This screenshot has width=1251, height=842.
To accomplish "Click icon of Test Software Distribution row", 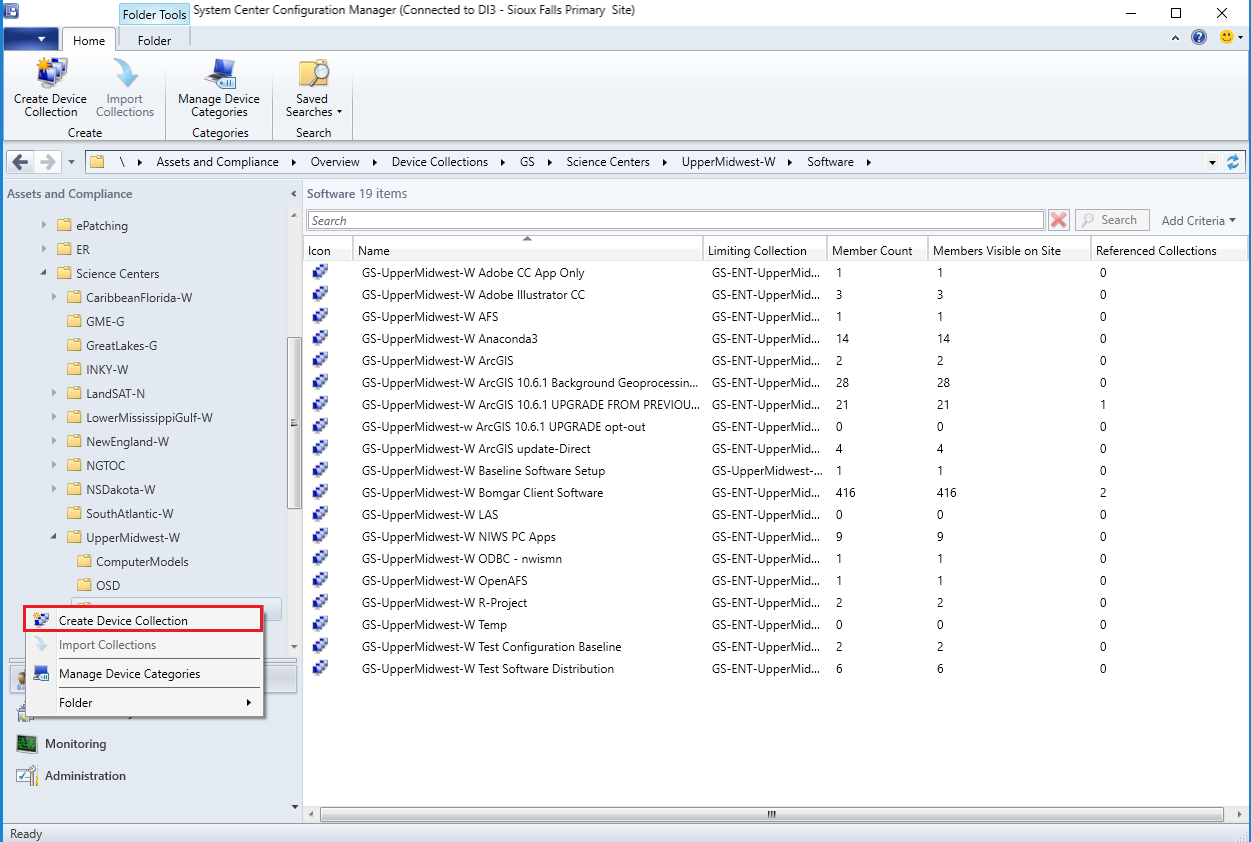I will pyautogui.click(x=320, y=668).
